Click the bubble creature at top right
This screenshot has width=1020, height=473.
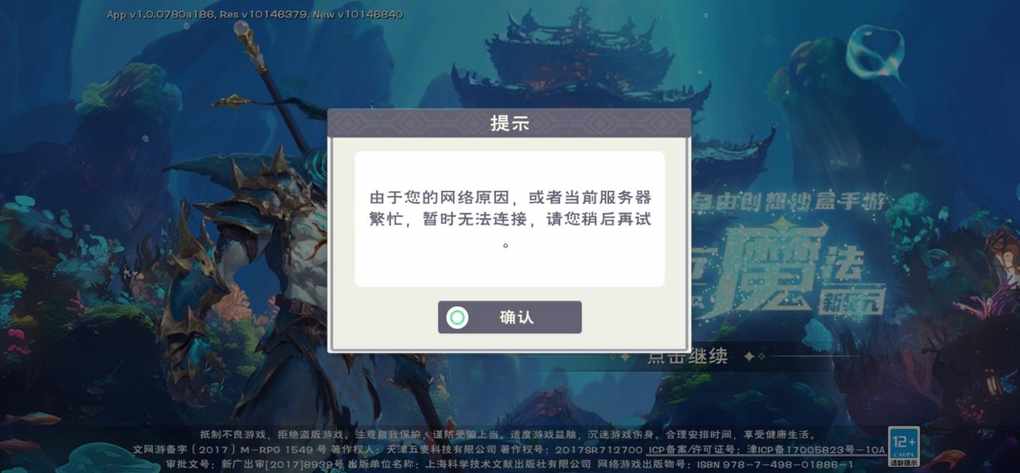click(875, 52)
